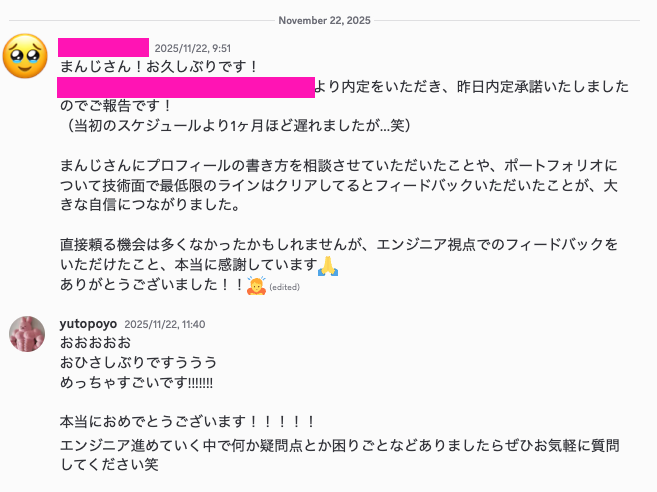
Task: Click the 9:51 message timestamp
Action: pos(192,48)
